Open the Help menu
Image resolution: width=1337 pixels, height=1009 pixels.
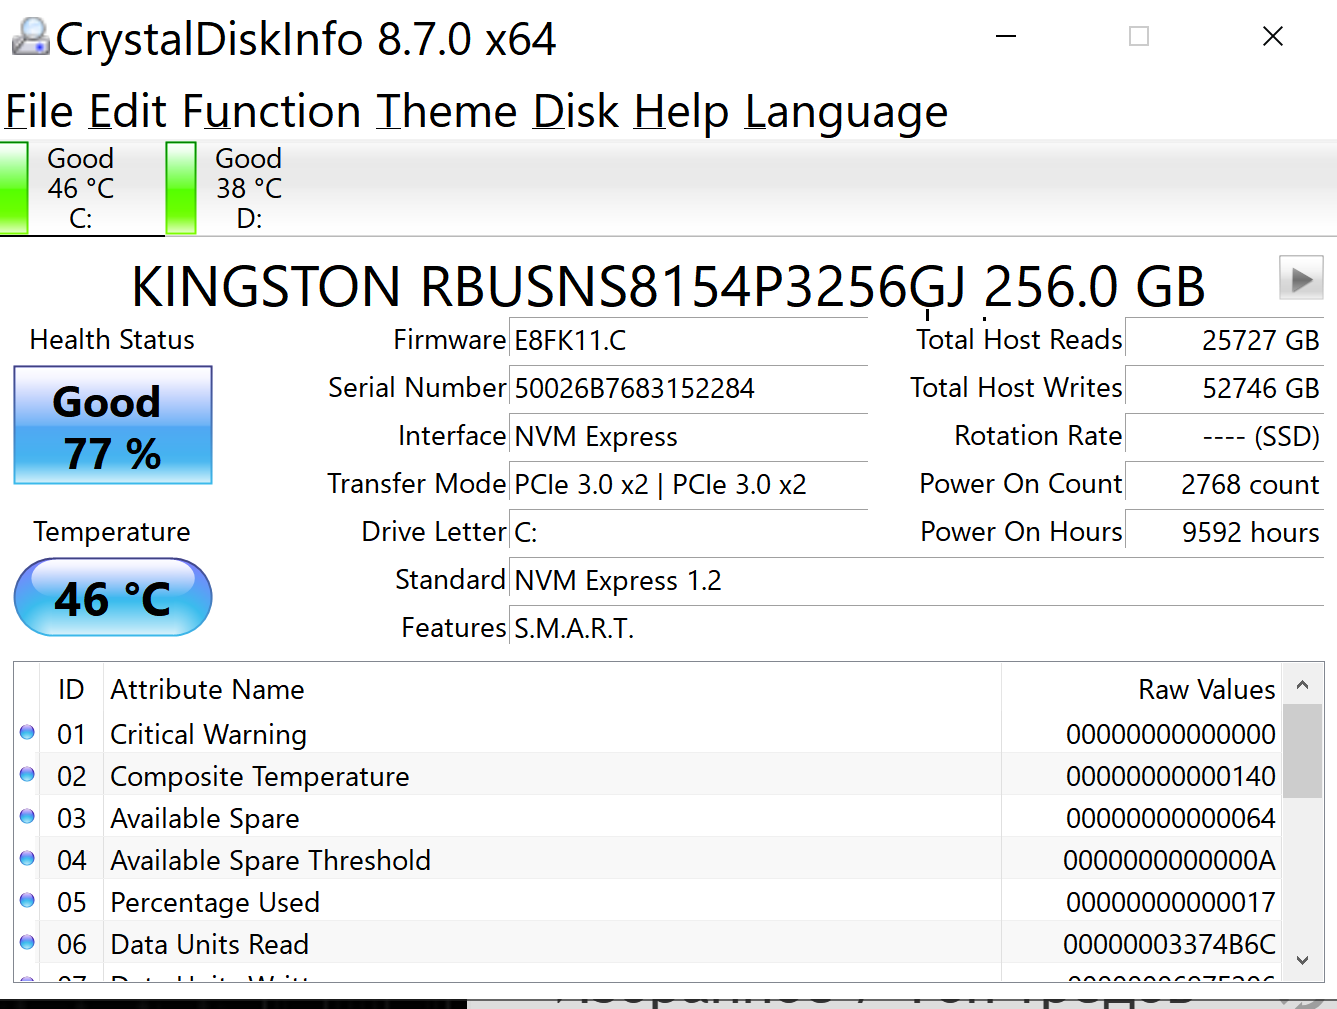[682, 111]
